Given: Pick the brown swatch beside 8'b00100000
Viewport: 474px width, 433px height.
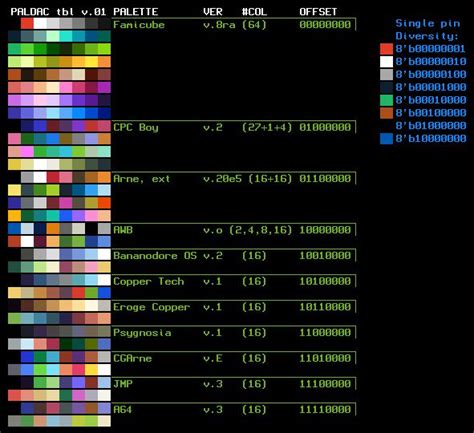Looking at the screenshot, I should pos(386,113).
